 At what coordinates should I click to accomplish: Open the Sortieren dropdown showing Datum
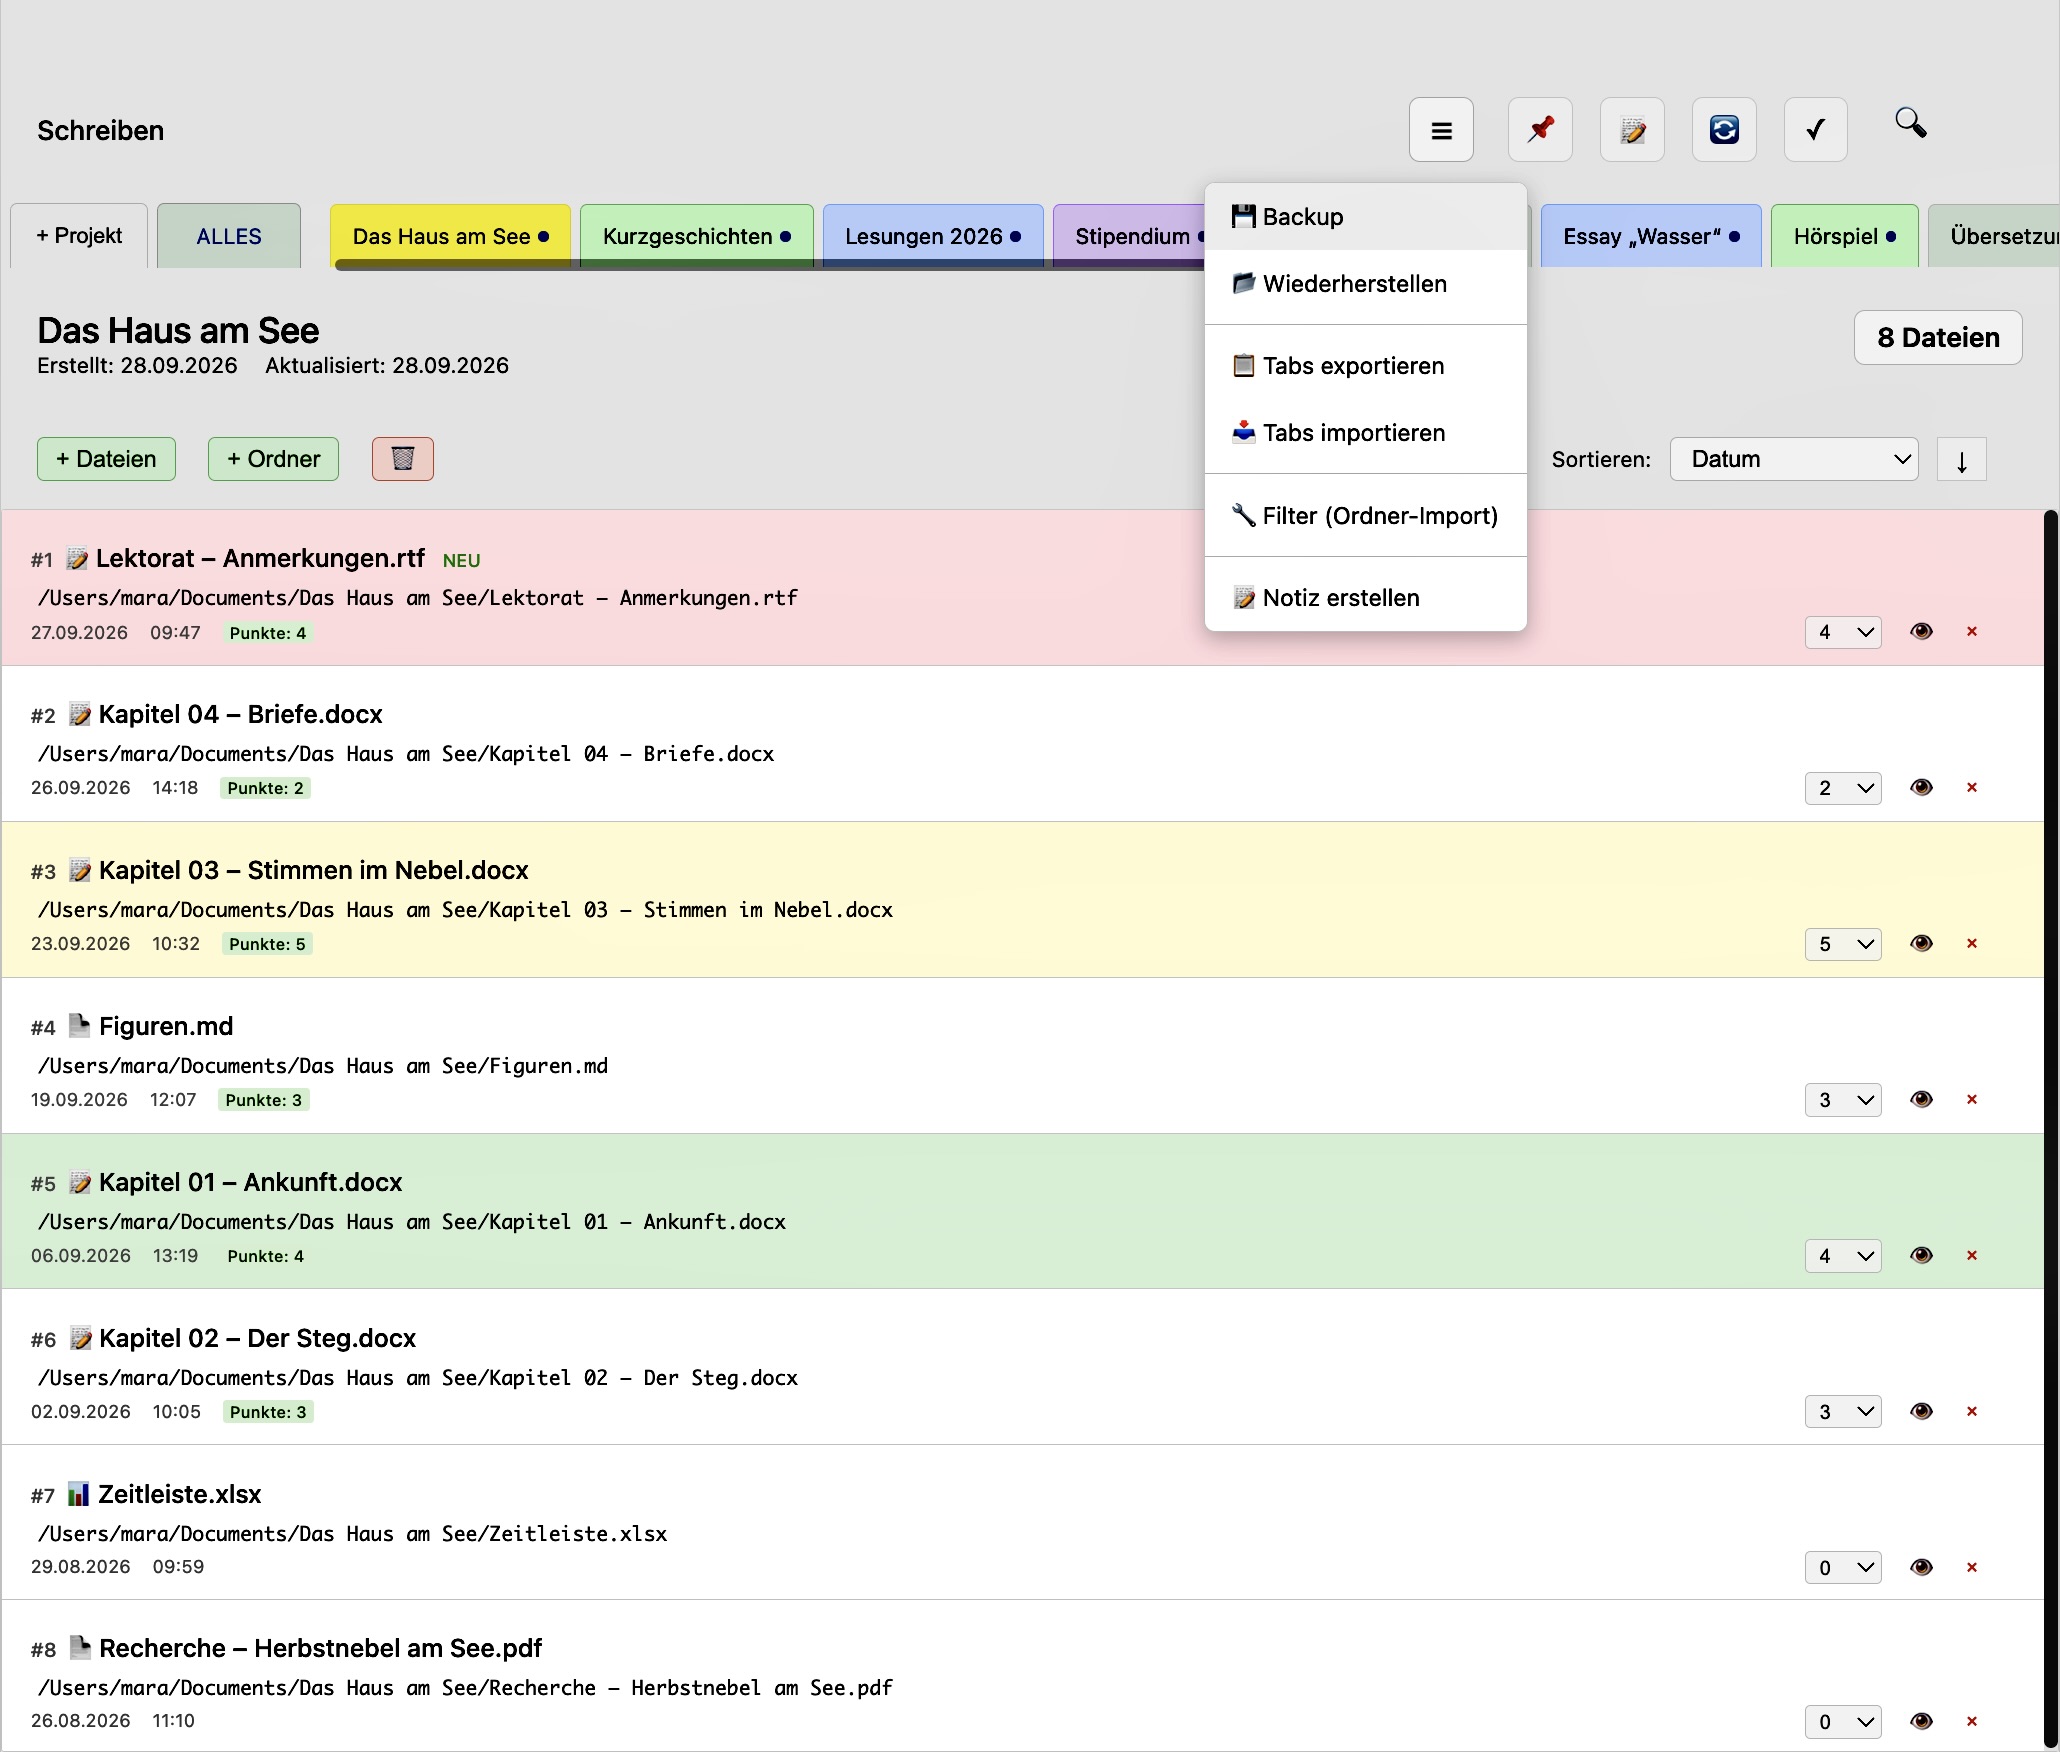coord(1794,459)
